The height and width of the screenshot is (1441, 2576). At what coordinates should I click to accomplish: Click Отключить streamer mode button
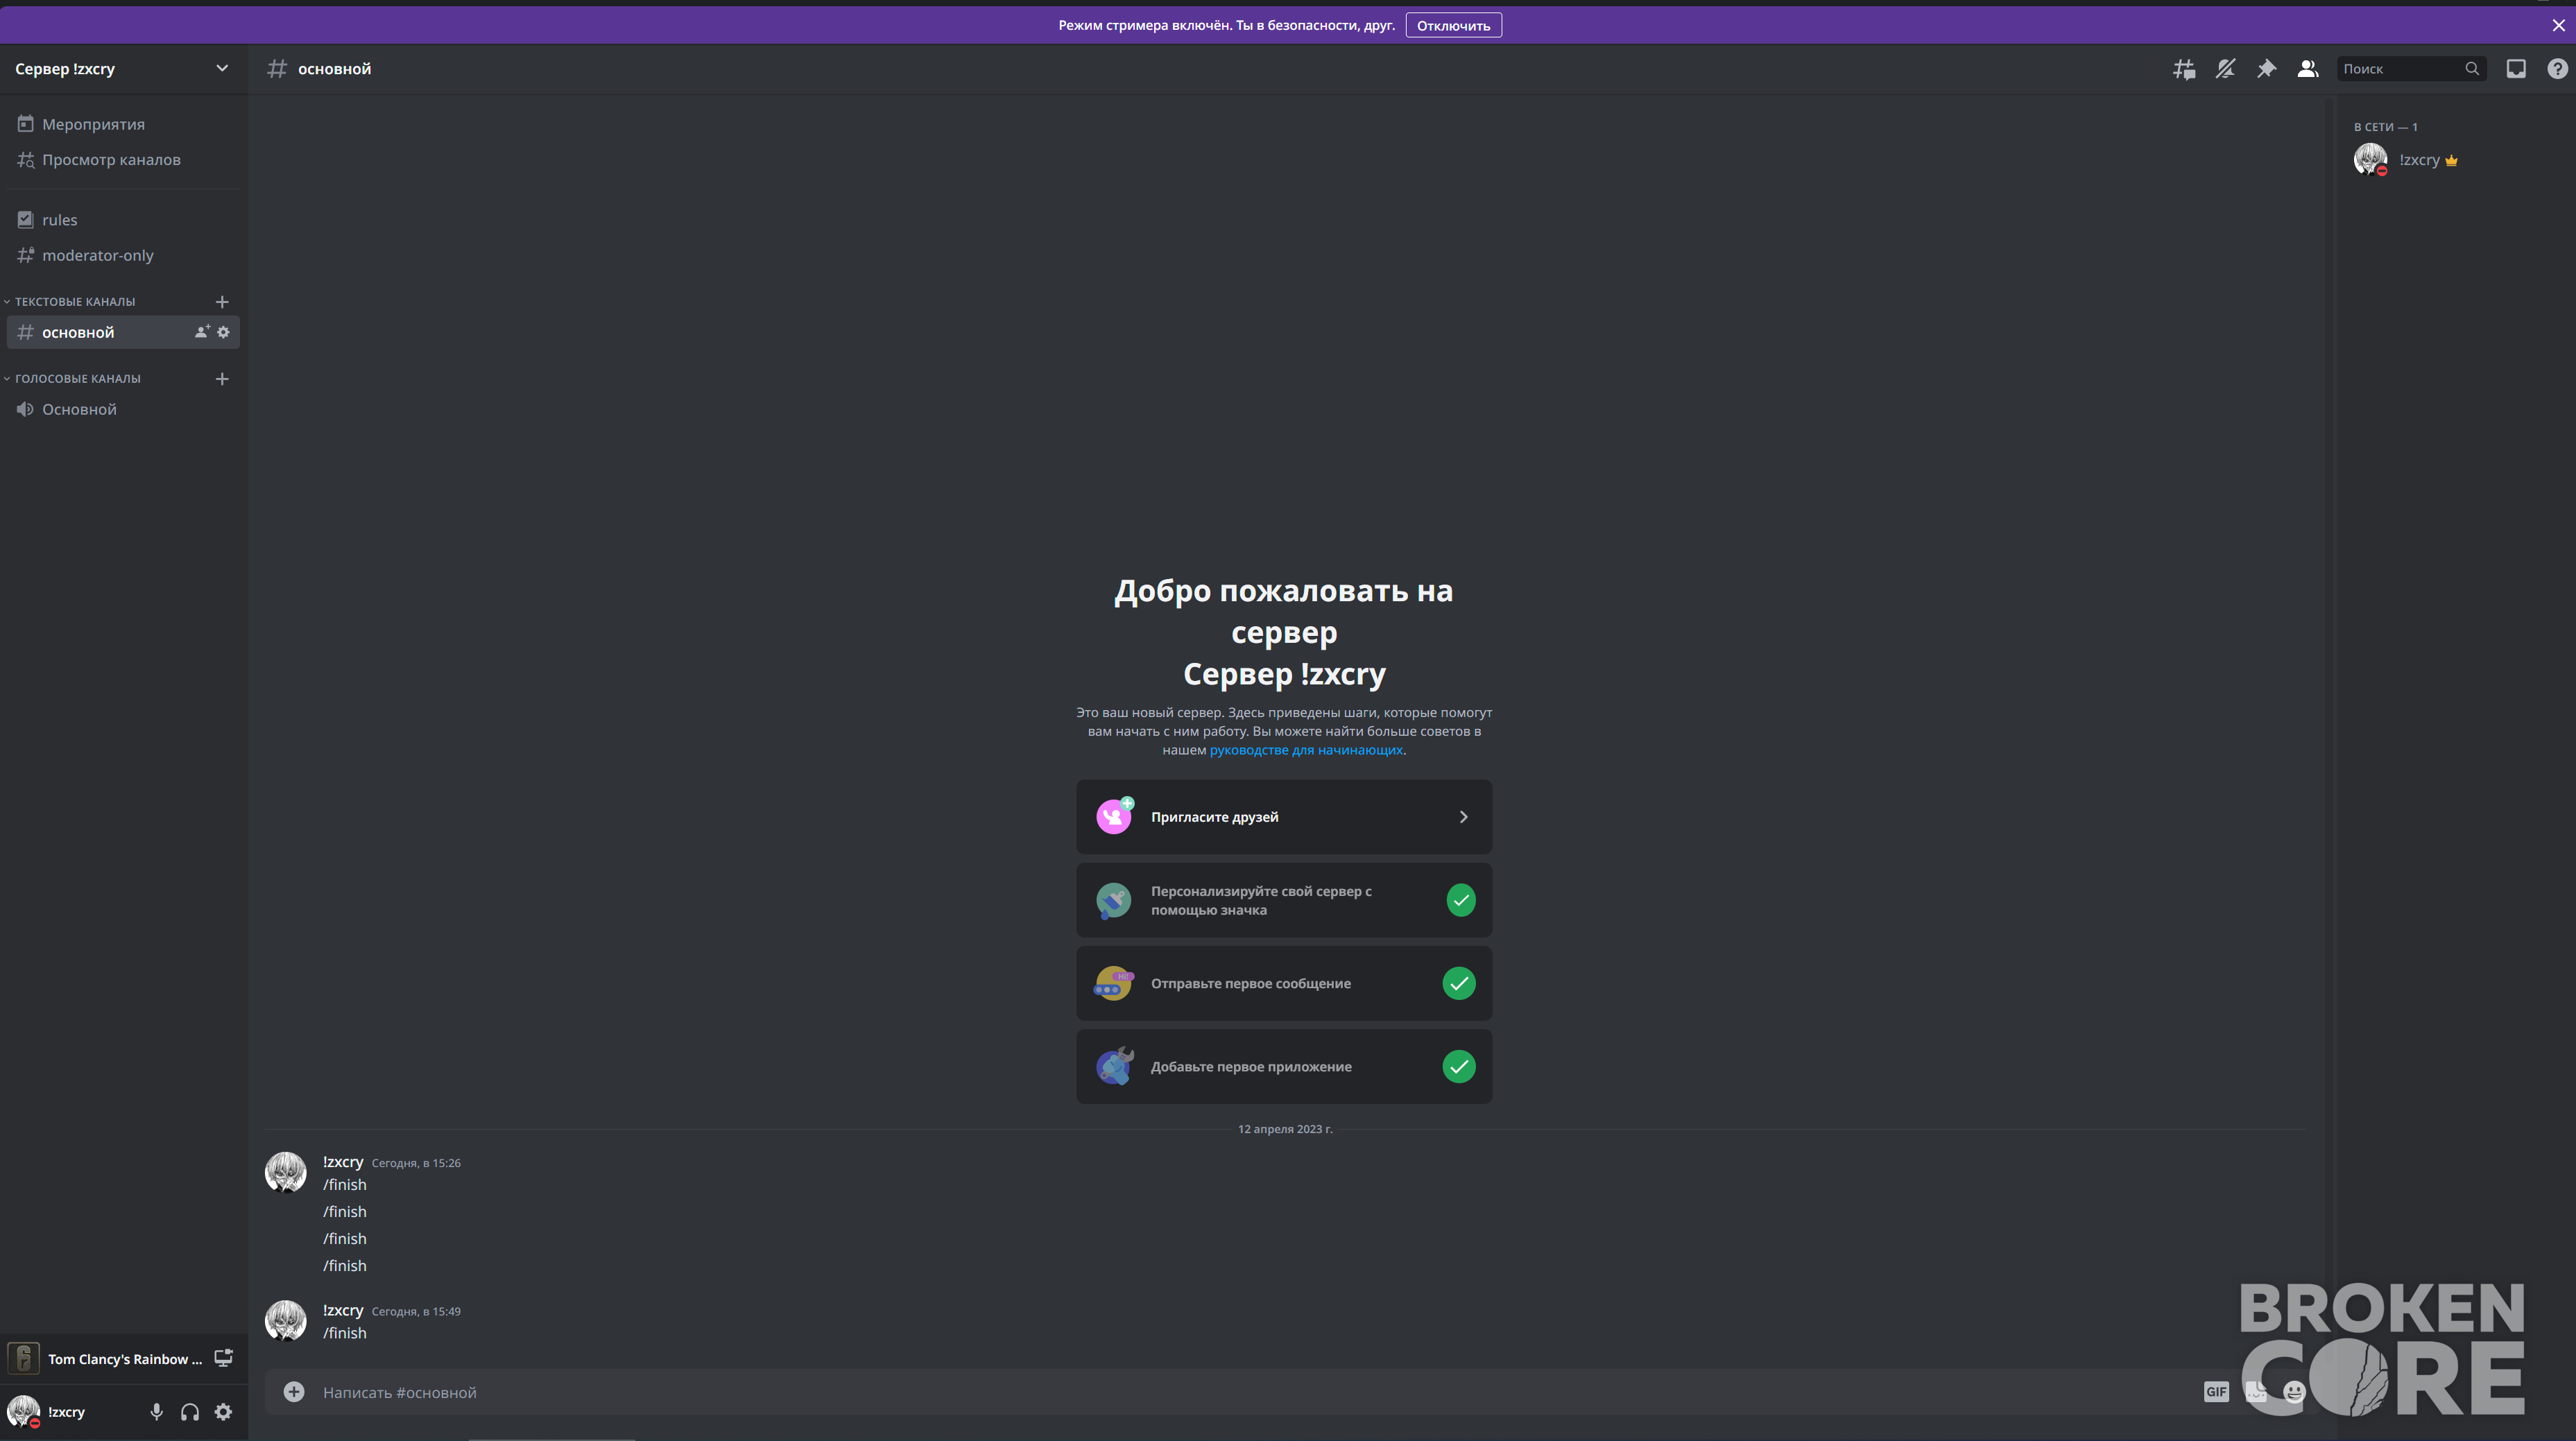point(1453,26)
